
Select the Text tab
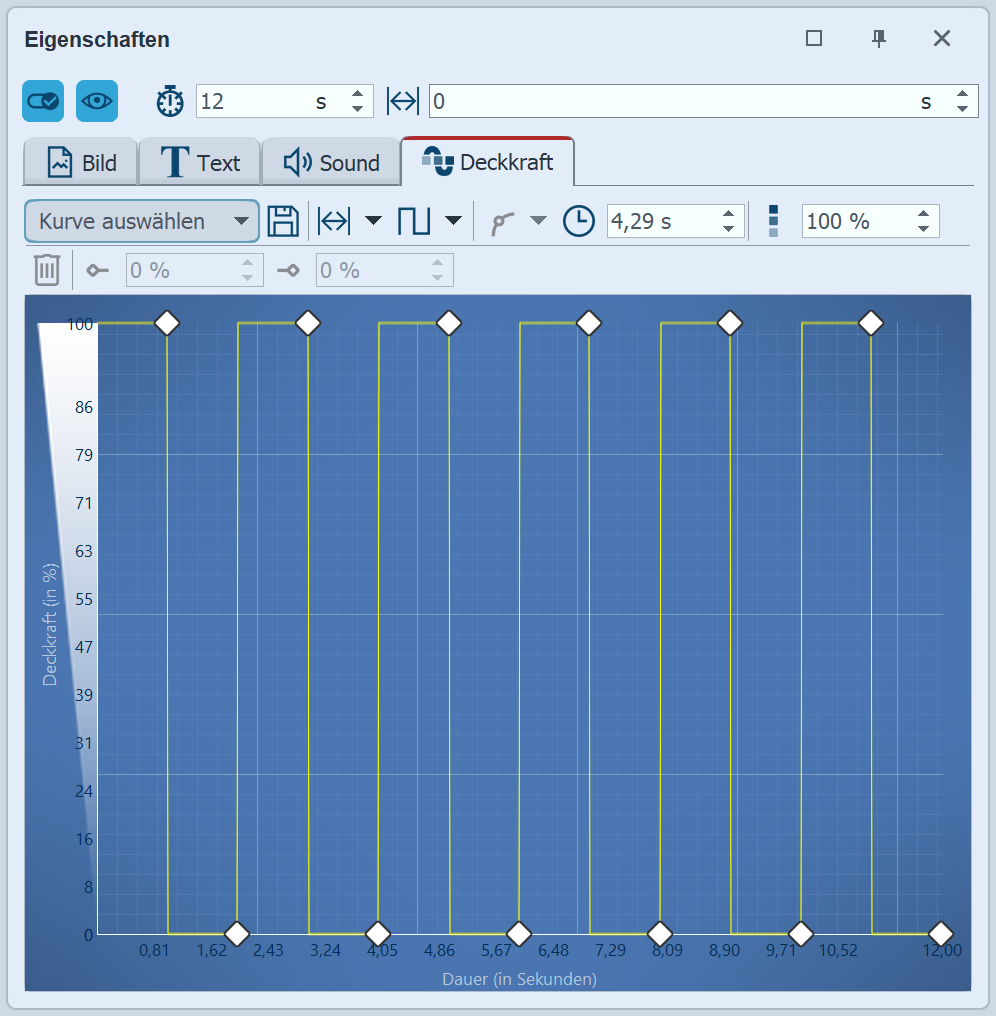pos(200,163)
